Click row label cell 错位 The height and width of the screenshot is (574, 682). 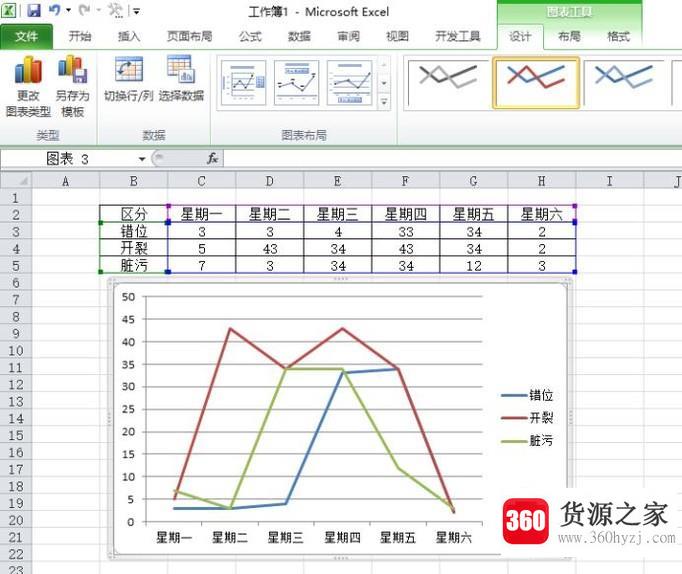pos(134,231)
